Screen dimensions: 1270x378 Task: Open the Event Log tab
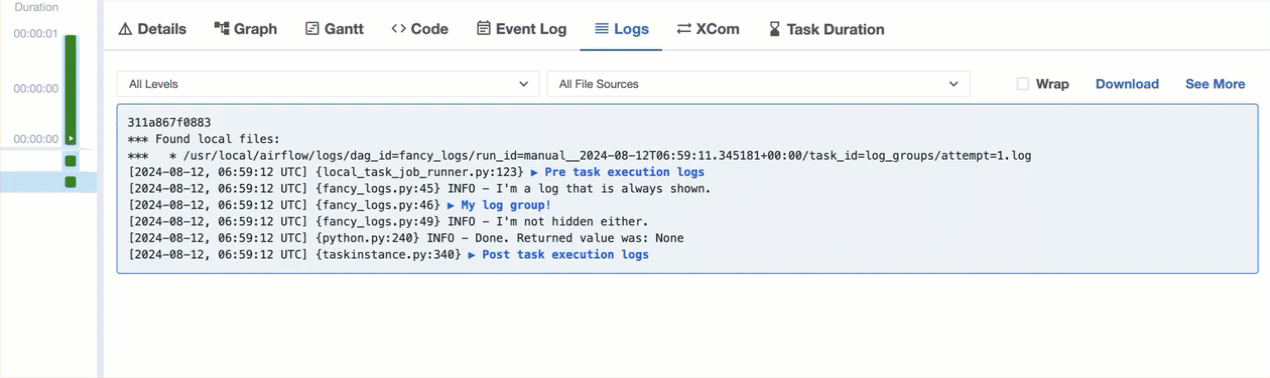[521, 29]
